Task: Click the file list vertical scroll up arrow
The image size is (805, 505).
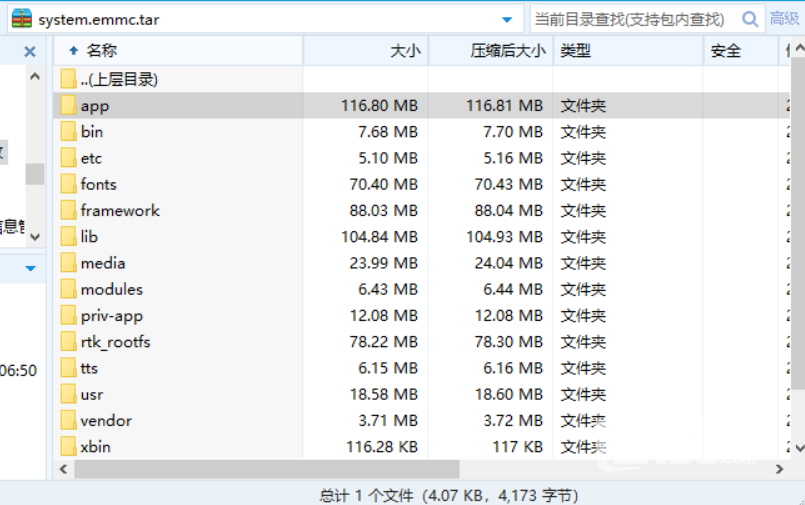Action: coord(799,48)
